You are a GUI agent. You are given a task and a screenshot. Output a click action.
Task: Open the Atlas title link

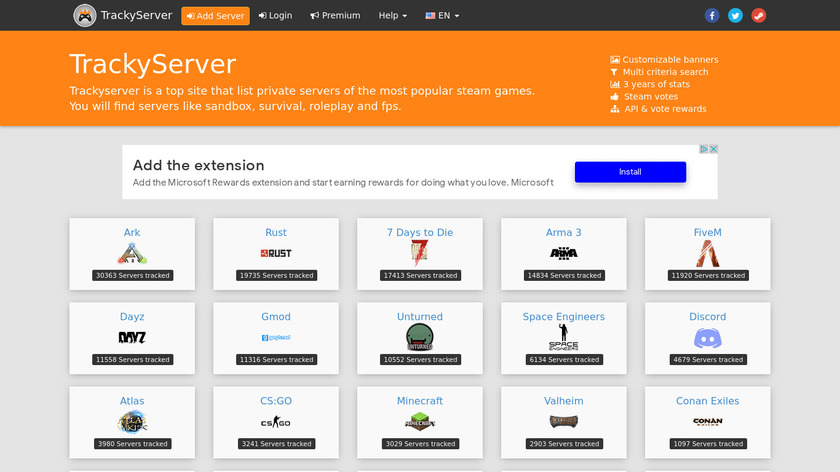tap(132, 401)
